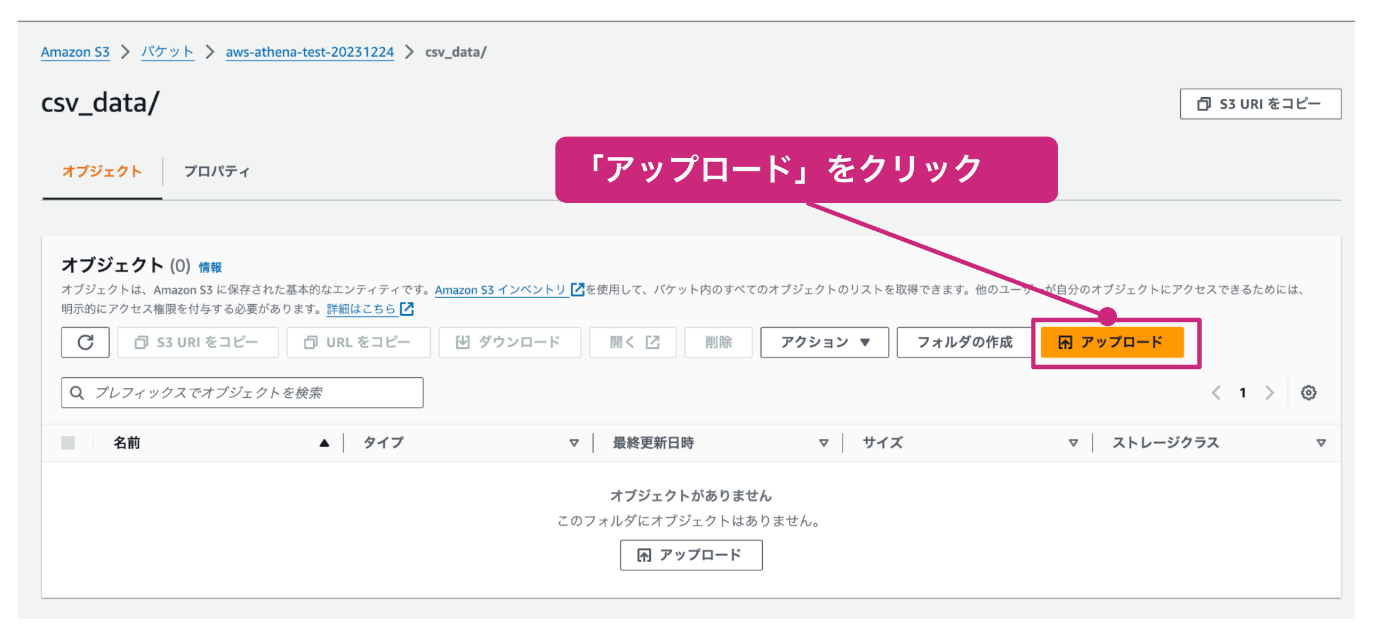The image size is (1400, 641).
Task: Click the フォルダの作成 button
Action: [x=965, y=342]
